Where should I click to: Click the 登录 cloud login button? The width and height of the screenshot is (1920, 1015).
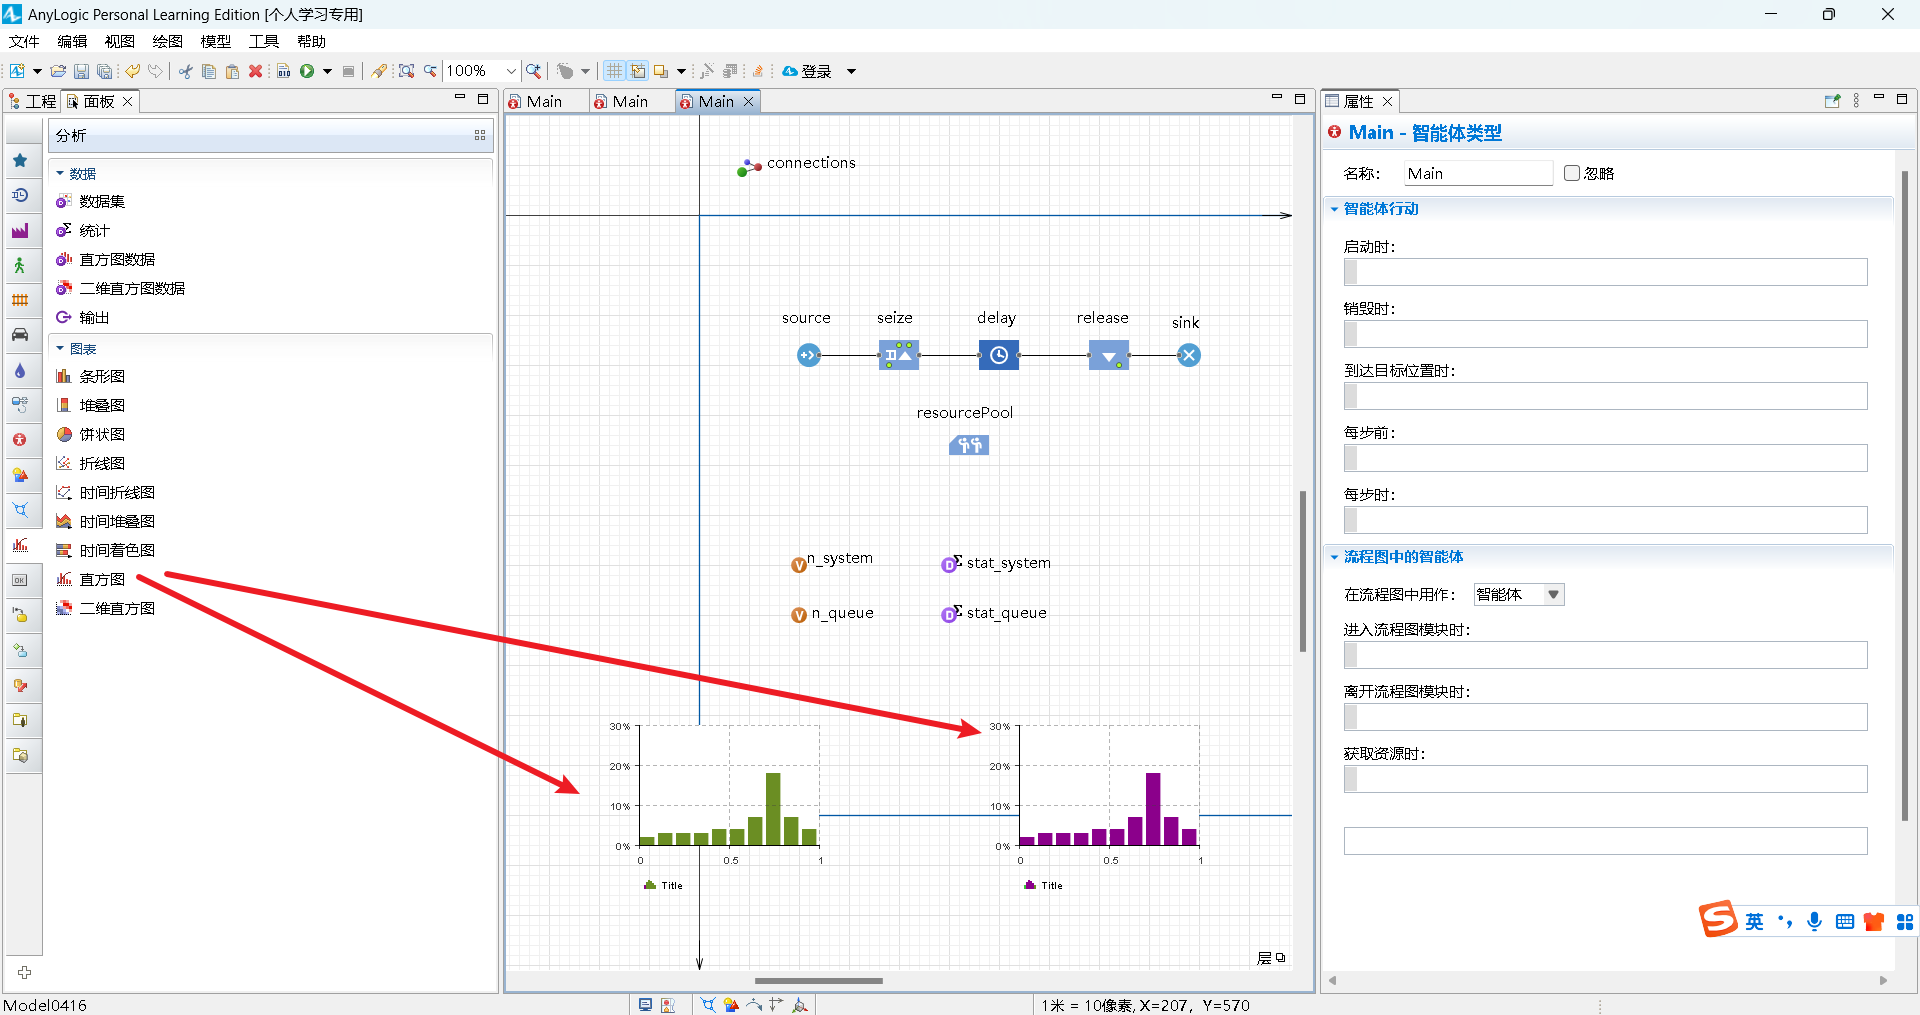click(807, 71)
